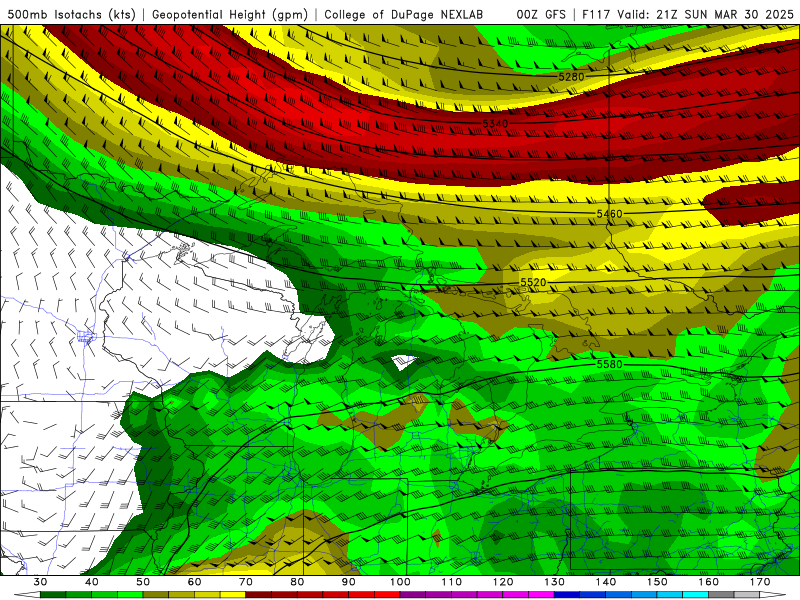The width and height of the screenshot is (800, 600).
Task: Click the 160 value on the color scale
Action: coord(709,582)
